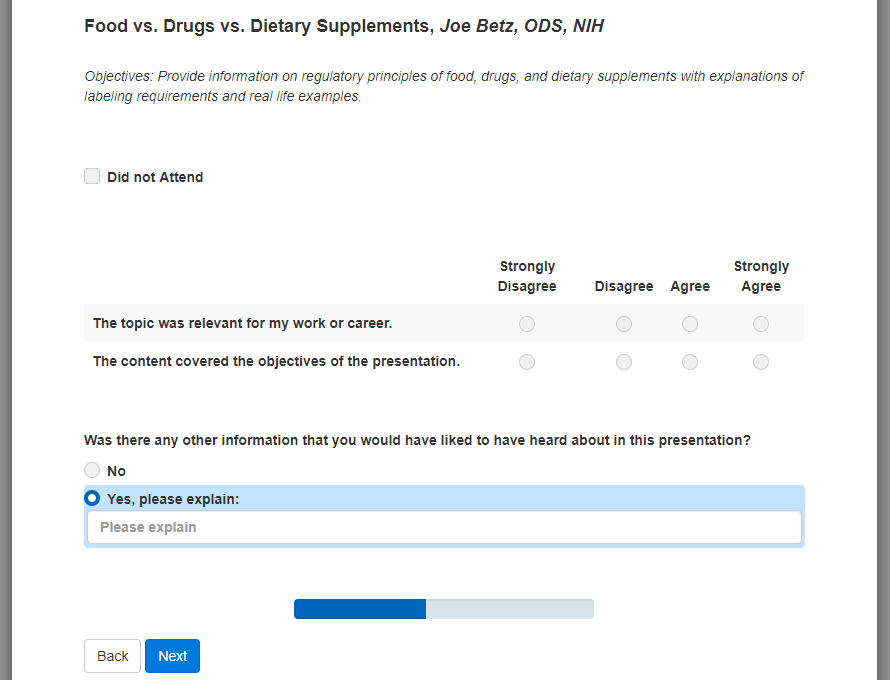Image resolution: width=890 pixels, height=680 pixels.
Task: Choose the 'Yes, please explain' radio option
Action: coord(92,498)
